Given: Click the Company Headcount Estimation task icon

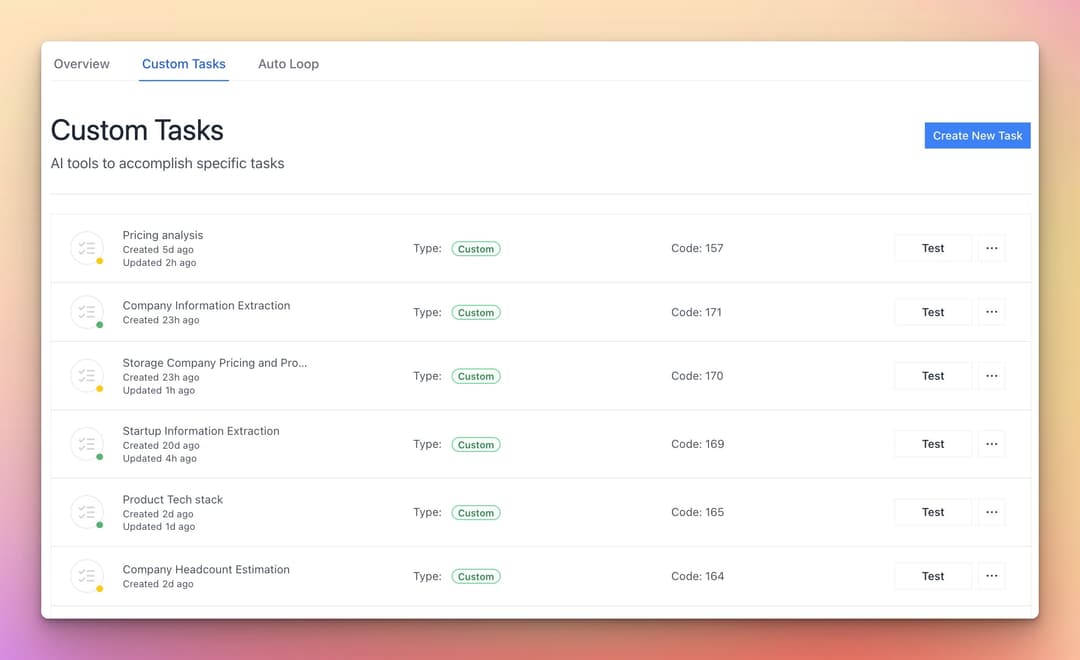Looking at the screenshot, I should 87,576.
